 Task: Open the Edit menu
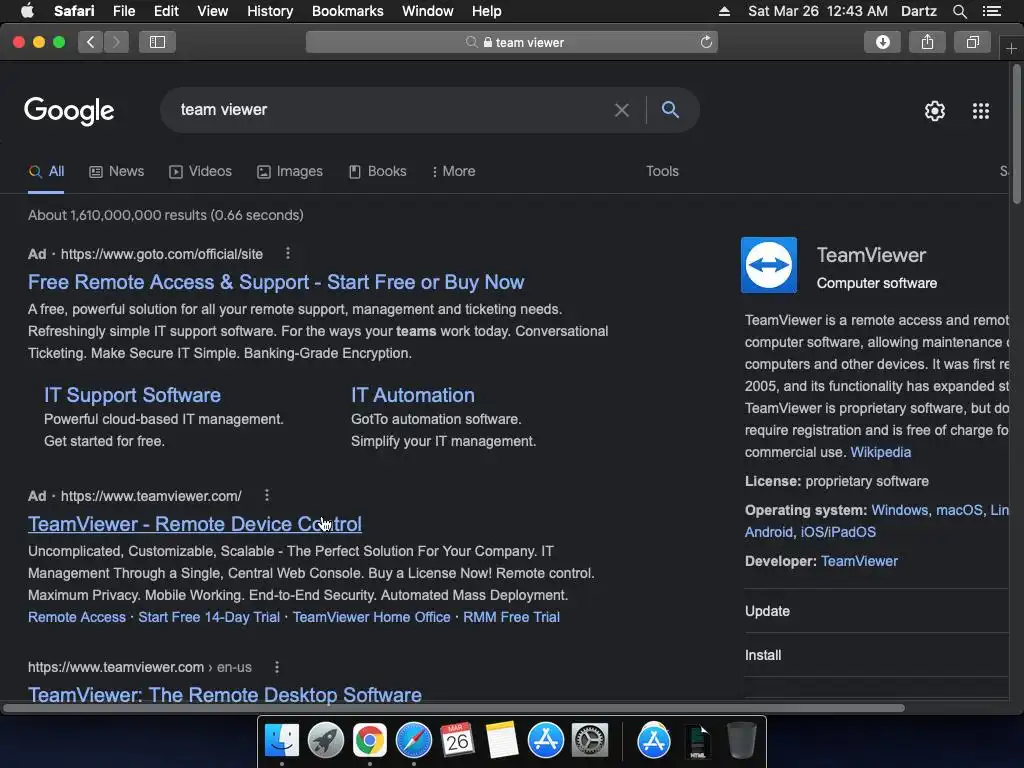pyautogui.click(x=166, y=11)
